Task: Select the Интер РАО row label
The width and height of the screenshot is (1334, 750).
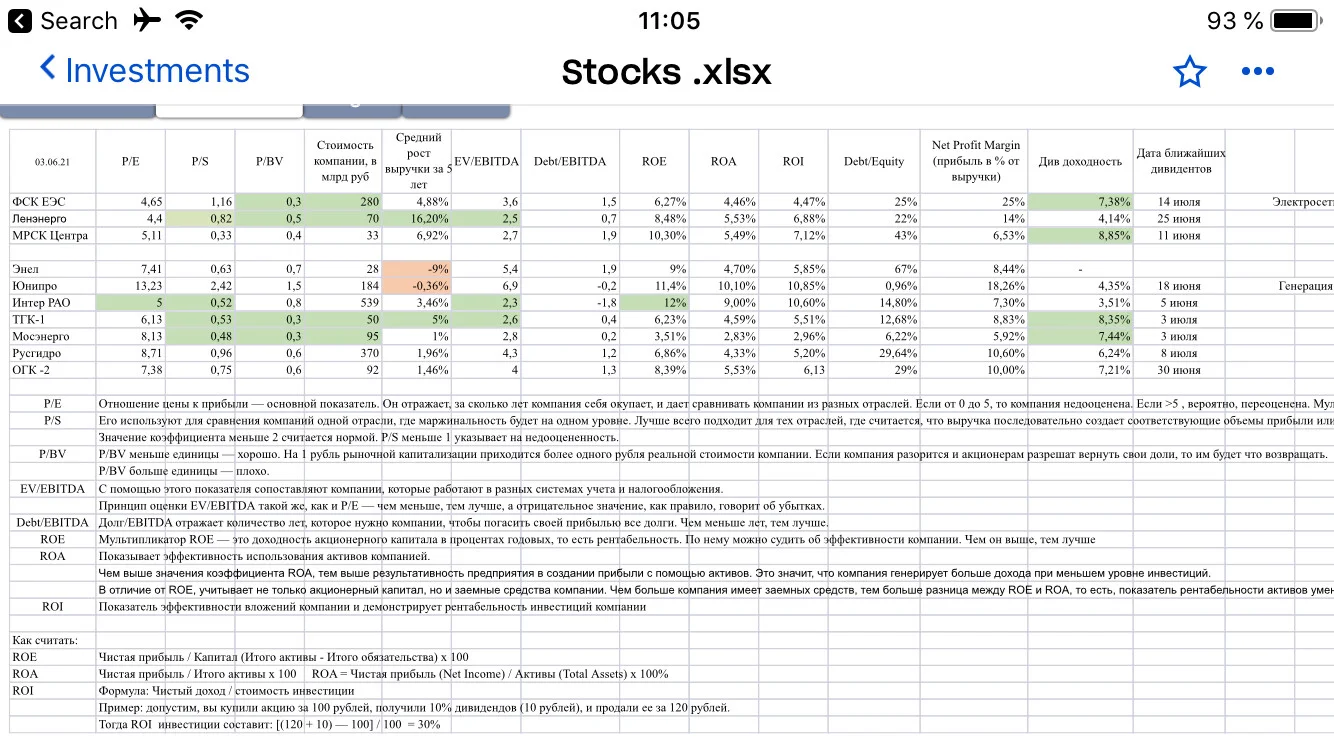Action: 54,303
